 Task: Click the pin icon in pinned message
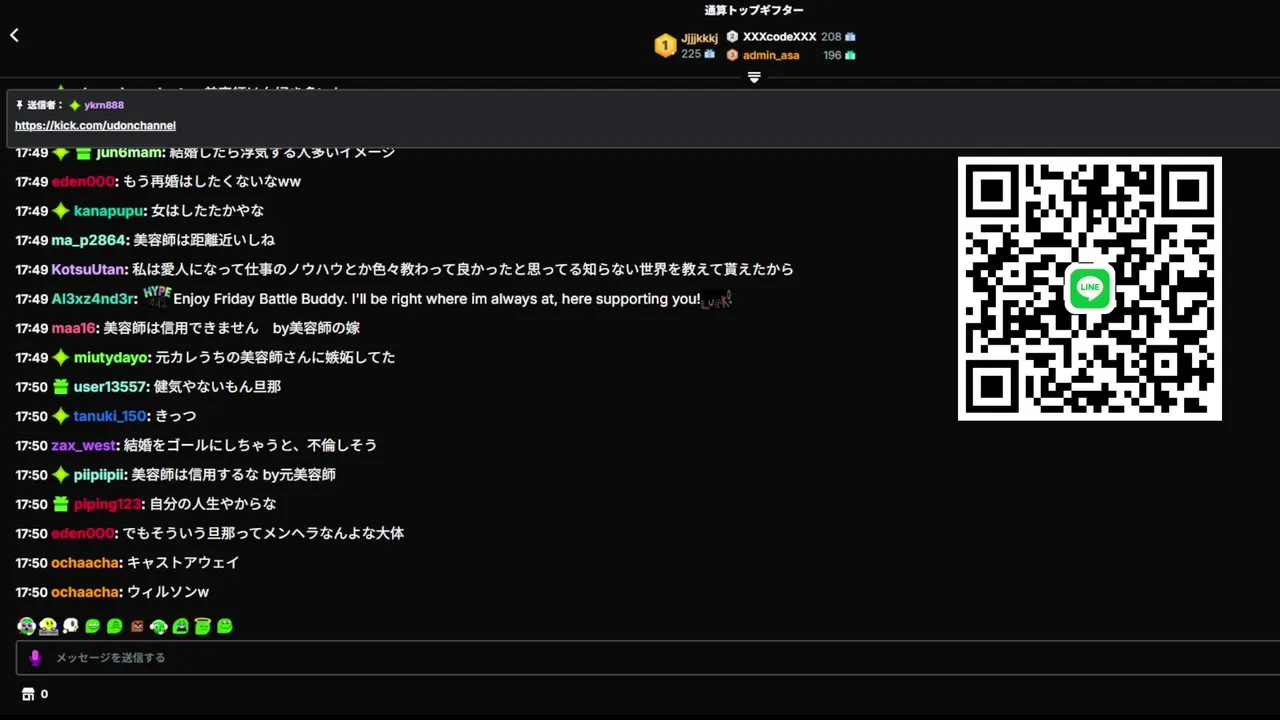click(x=19, y=105)
